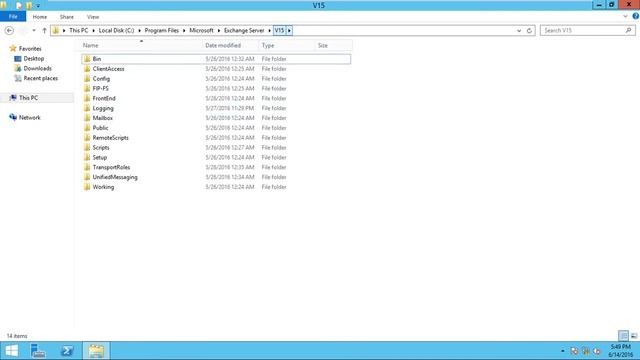Select the Public folder icon
The height and width of the screenshot is (360, 640).
pos(87,128)
